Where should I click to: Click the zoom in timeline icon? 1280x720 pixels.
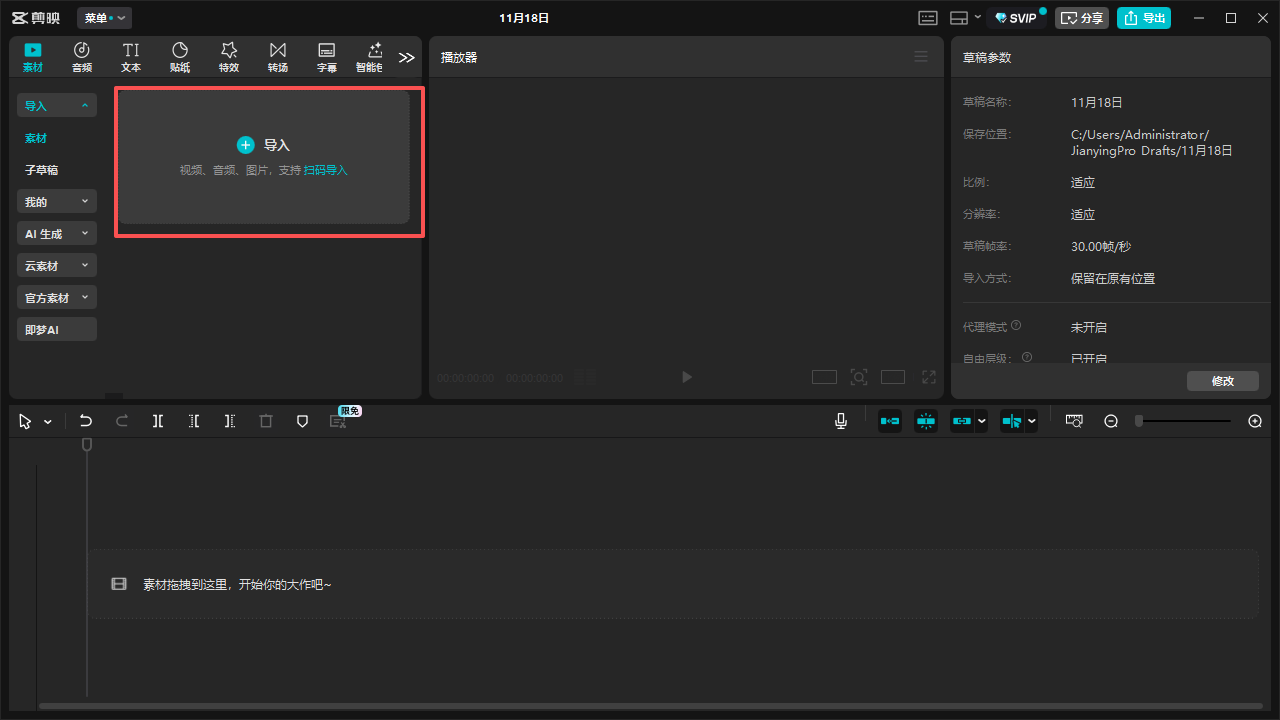(x=1255, y=421)
